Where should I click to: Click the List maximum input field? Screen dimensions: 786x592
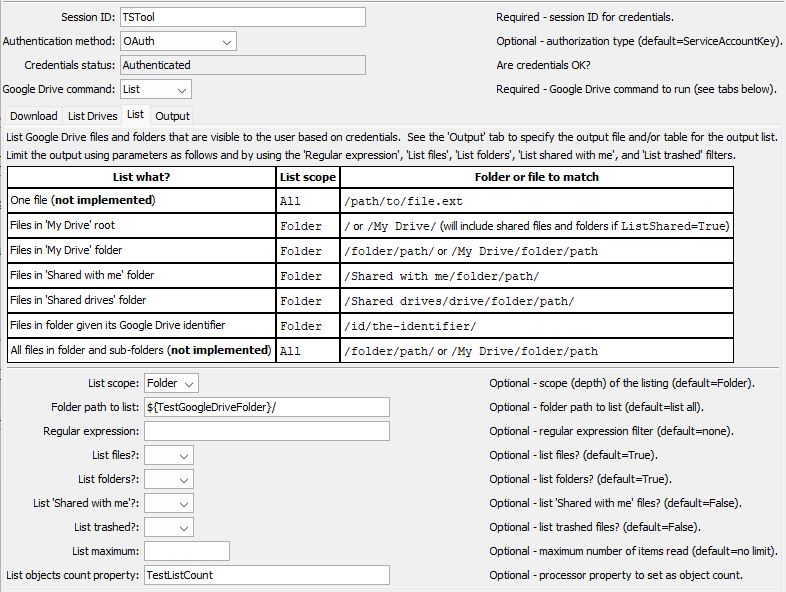pyautogui.click(x=187, y=551)
